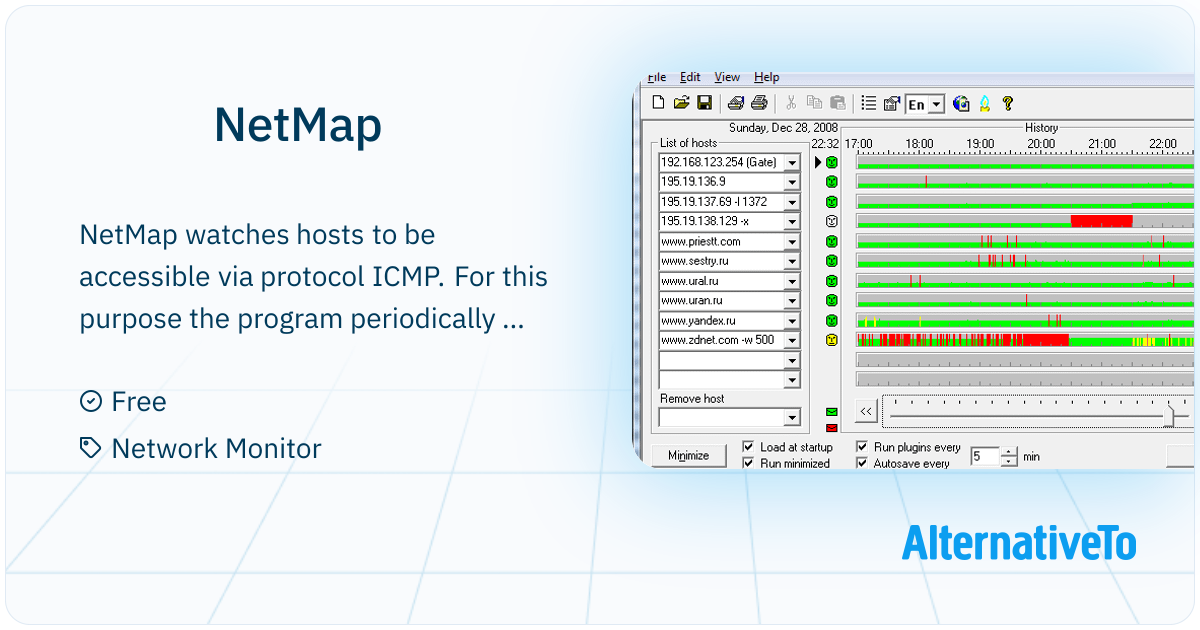Click the Sunday, Dec 28, 2008 date text
Viewport: 1200px width, 630px height.
783,128
